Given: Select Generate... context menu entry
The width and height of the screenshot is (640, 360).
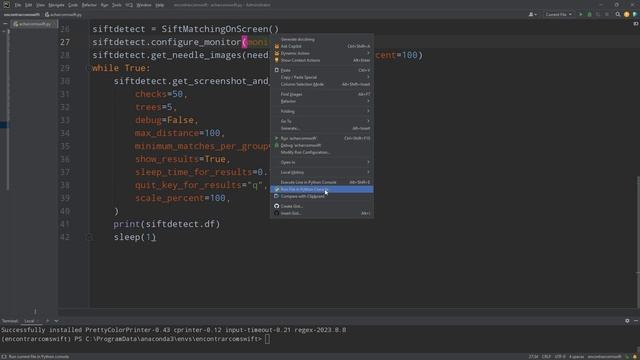Looking at the screenshot, I should point(322,128).
